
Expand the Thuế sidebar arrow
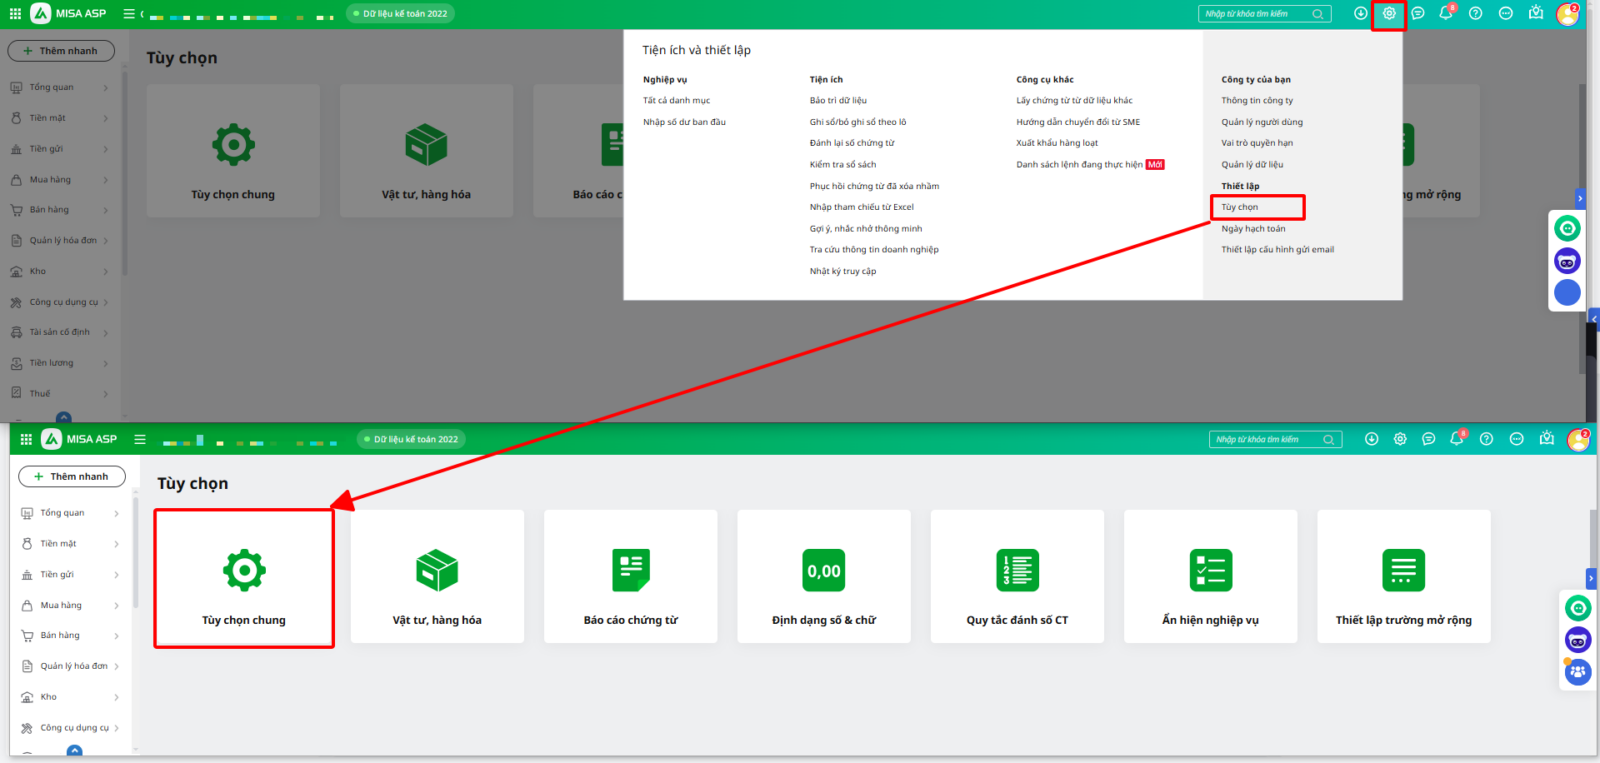coord(106,394)
